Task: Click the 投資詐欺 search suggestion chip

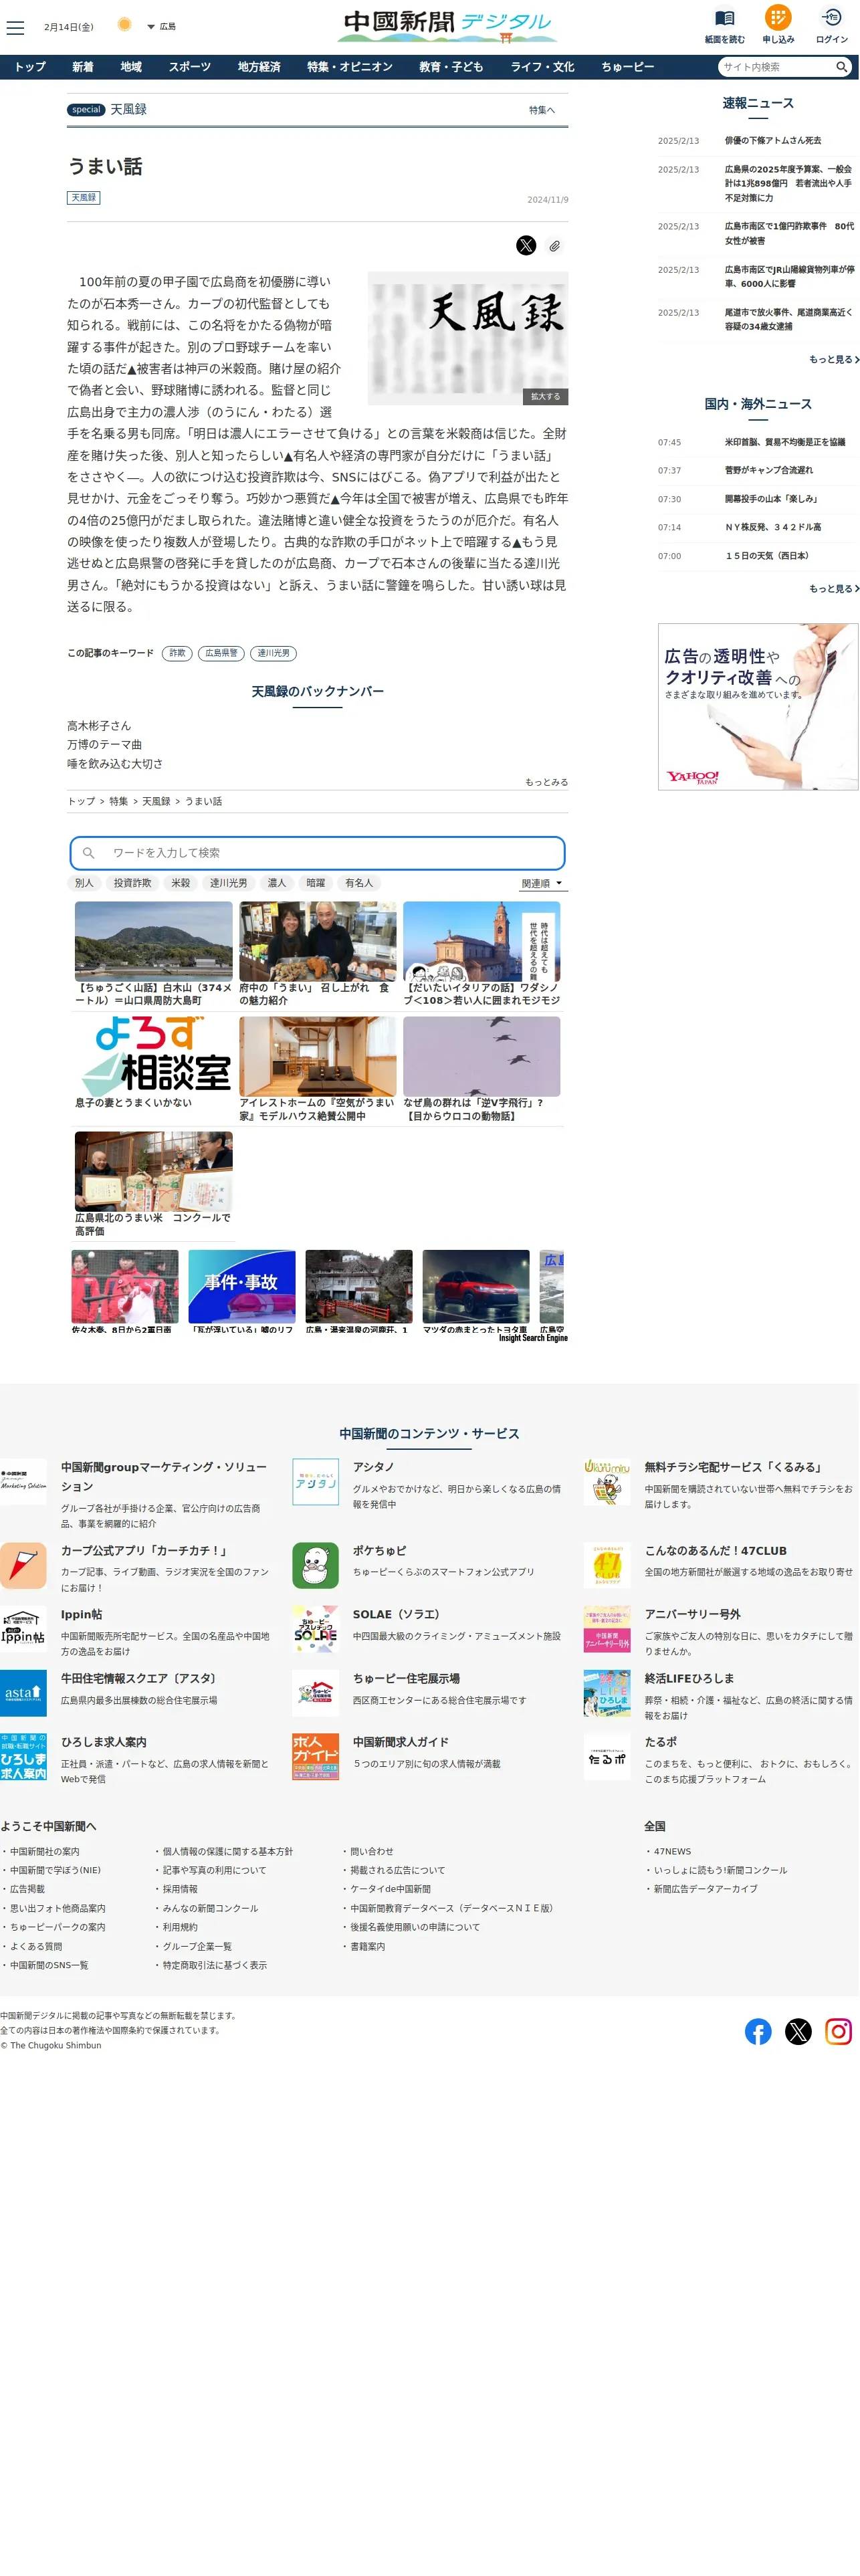Action: point(132,884)
